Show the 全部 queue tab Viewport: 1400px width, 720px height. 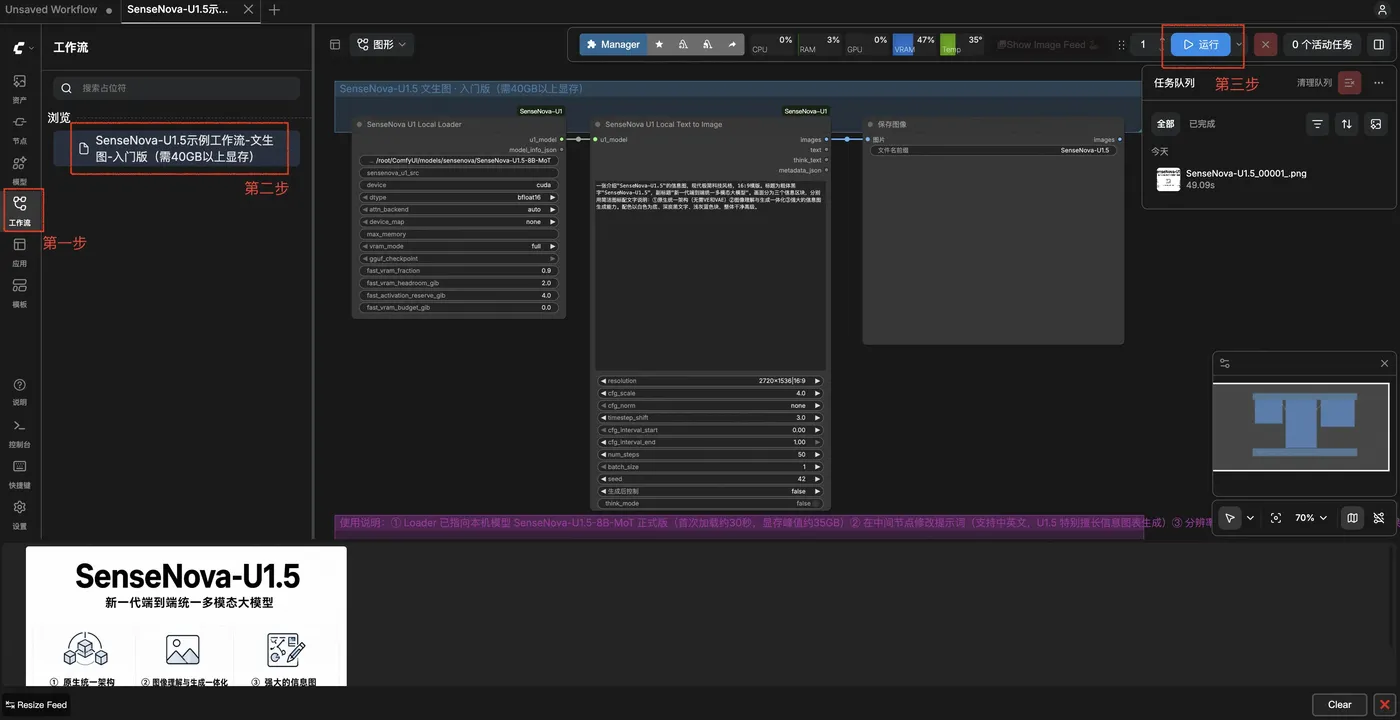(x=1166, y=124)
